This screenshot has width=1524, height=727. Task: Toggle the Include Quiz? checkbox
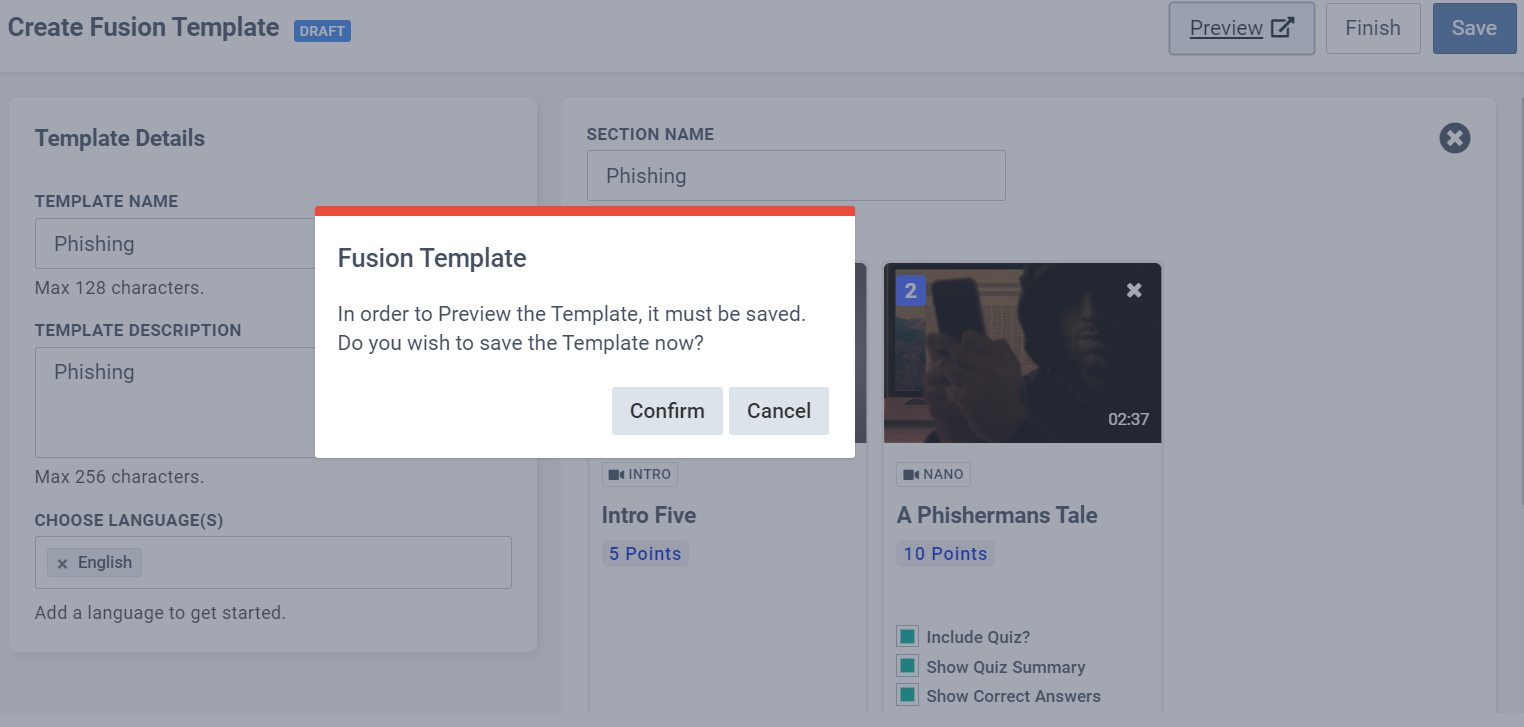tap(907, 637)
